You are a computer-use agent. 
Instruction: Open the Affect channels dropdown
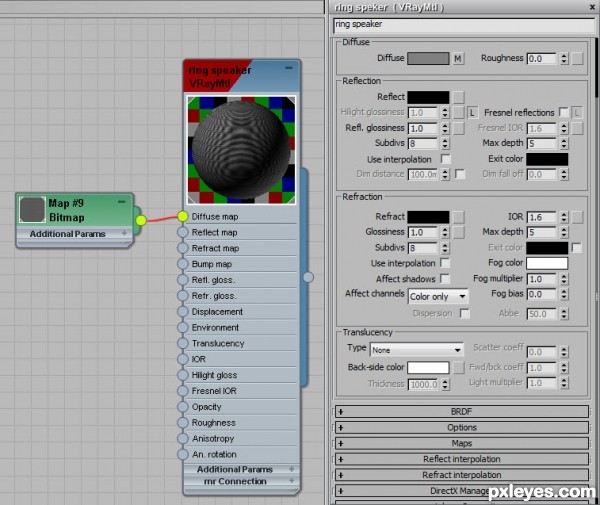tap(438, 296)
